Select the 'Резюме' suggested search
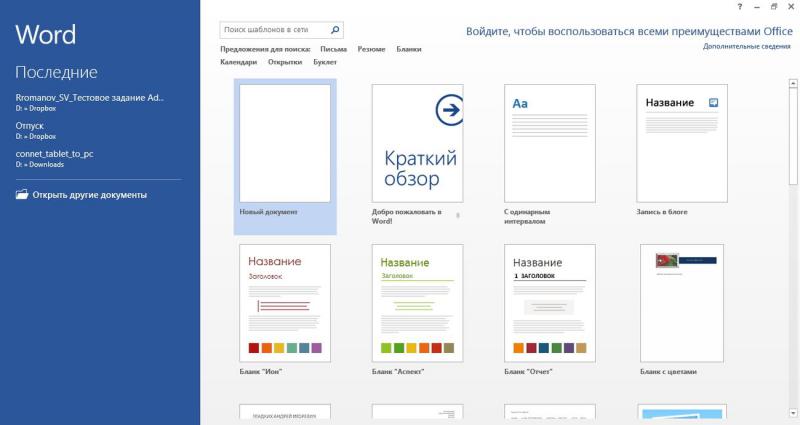Screen dimensions: 800x425 [371, 49]
